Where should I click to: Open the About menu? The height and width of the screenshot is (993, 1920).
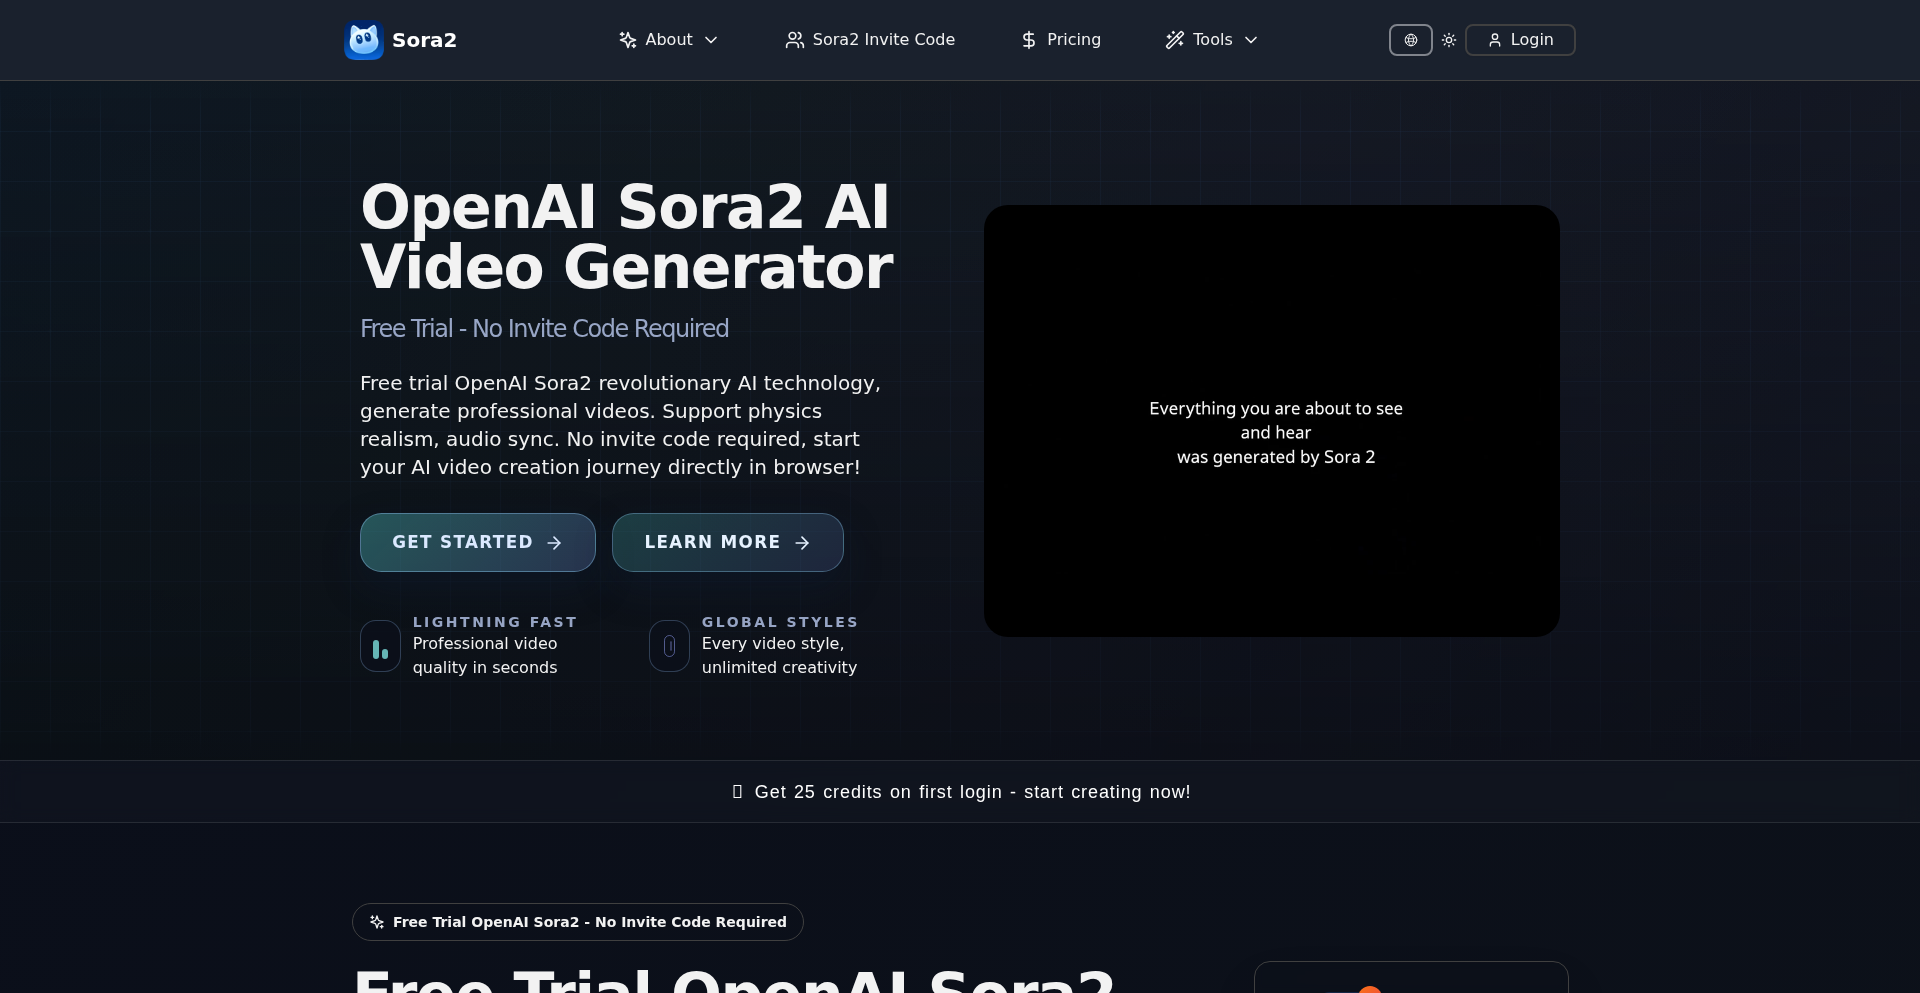[x=668, y=40]
